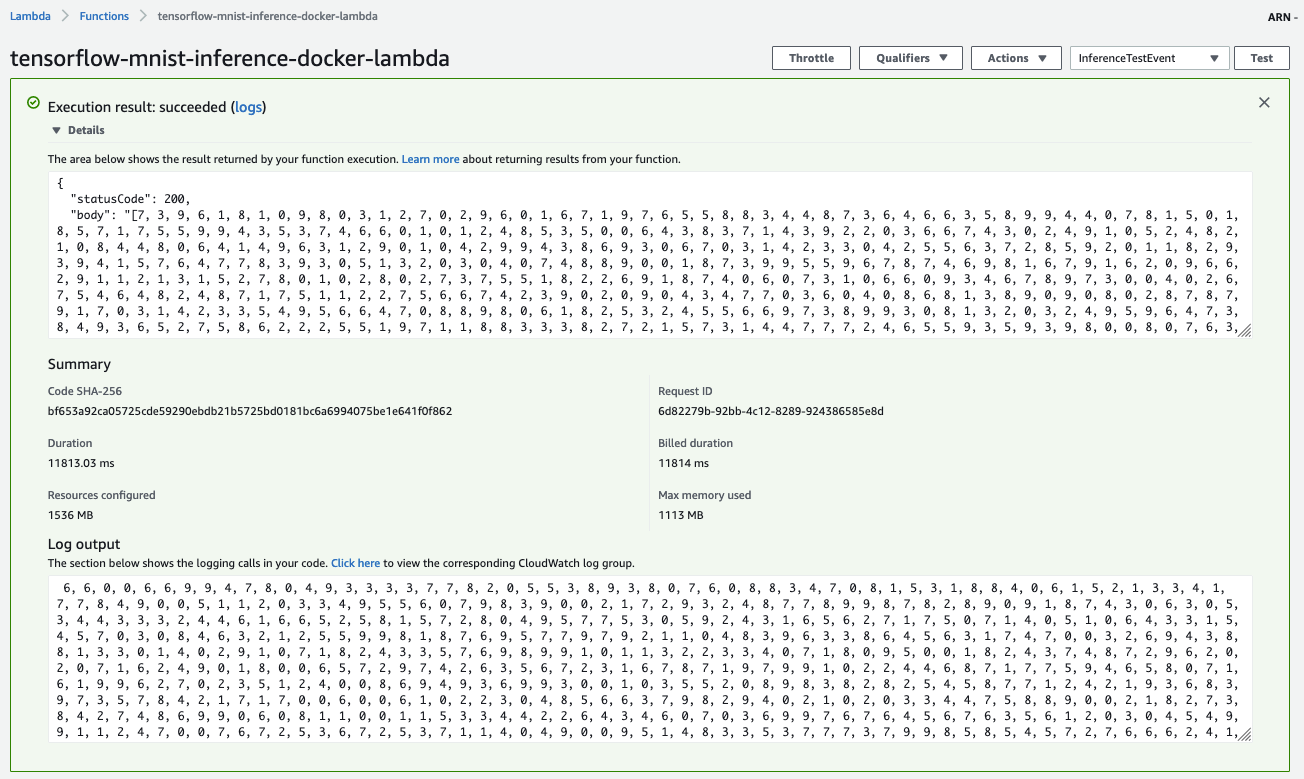Click the resize handle of log output box
Viewport: 1304px width, 779px height.
1244,734
